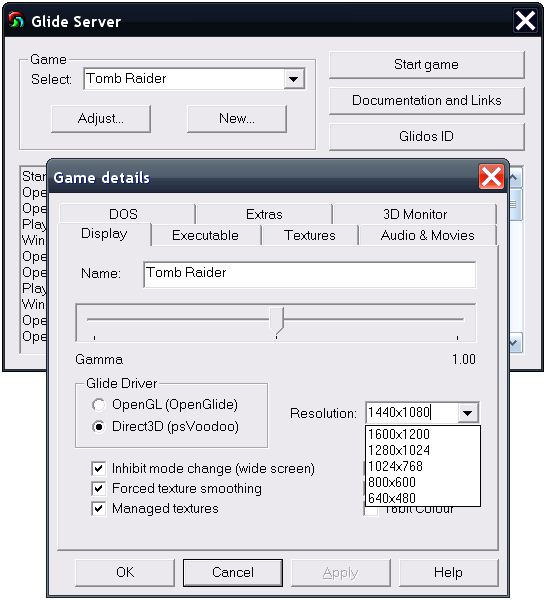Select Direct3D (psVoodoo) driver
This screenshot has width=546, height=600.
99,427
